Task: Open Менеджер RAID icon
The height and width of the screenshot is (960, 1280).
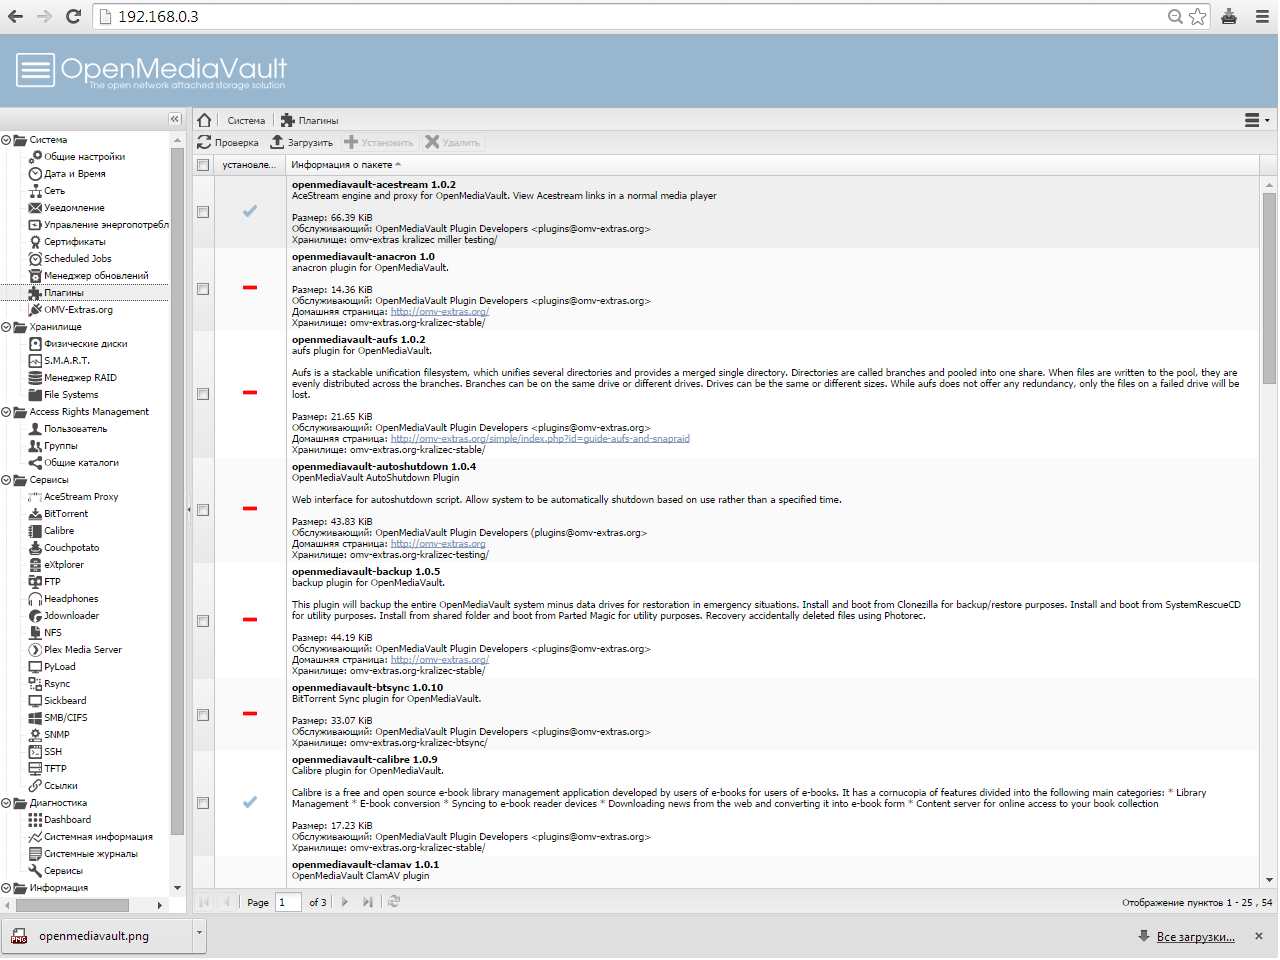Action: pos(35,378)
